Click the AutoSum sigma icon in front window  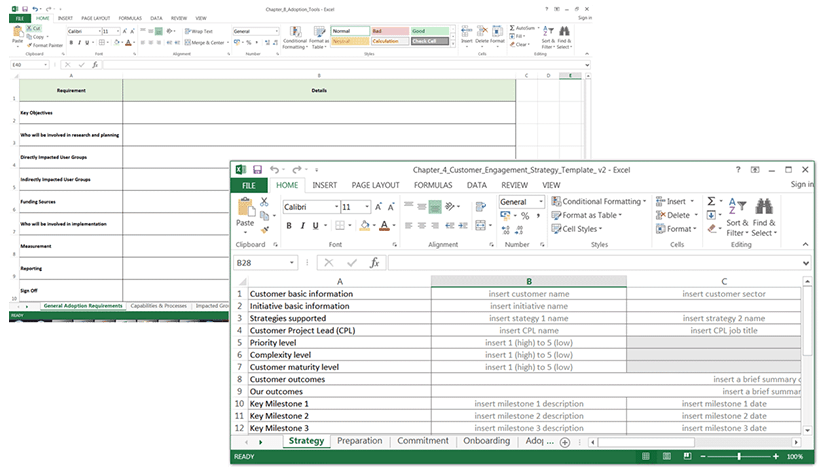[x=712, y=201]
